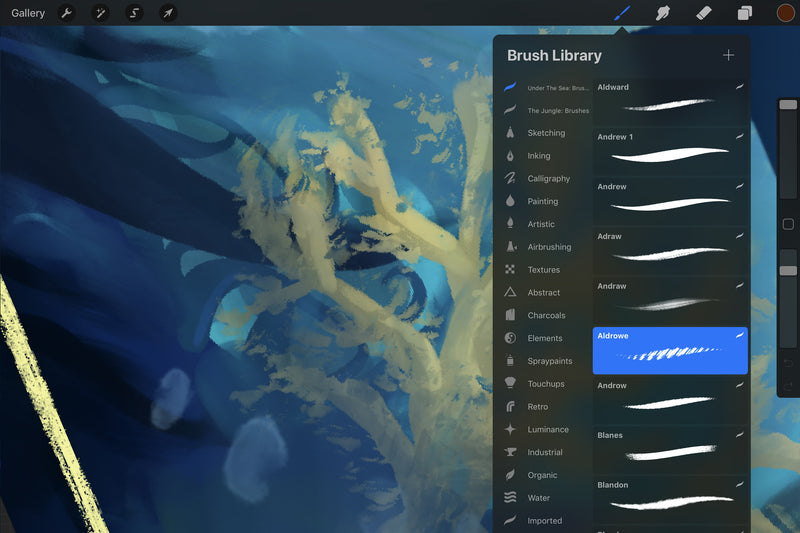The height and width of the screenshot is (533, 800).
Task: Open the Calligraphy brush category
Action: (x=548, y=179)
